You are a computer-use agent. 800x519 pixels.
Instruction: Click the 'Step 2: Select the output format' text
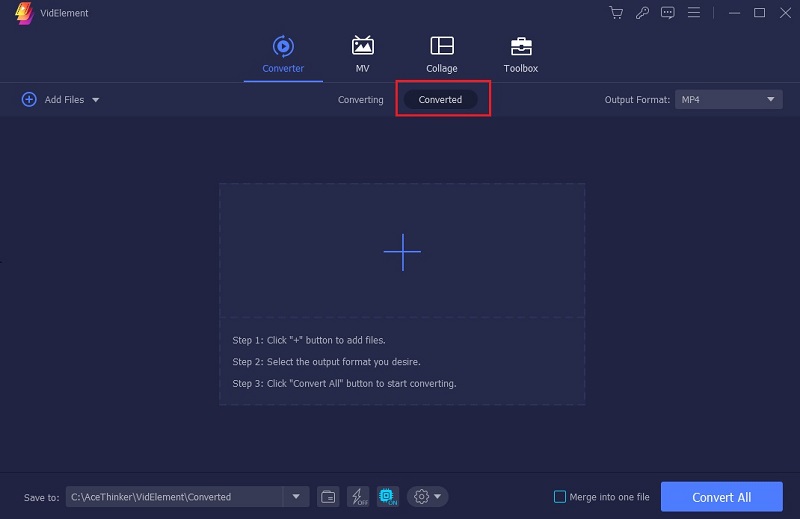pos(327,362)
